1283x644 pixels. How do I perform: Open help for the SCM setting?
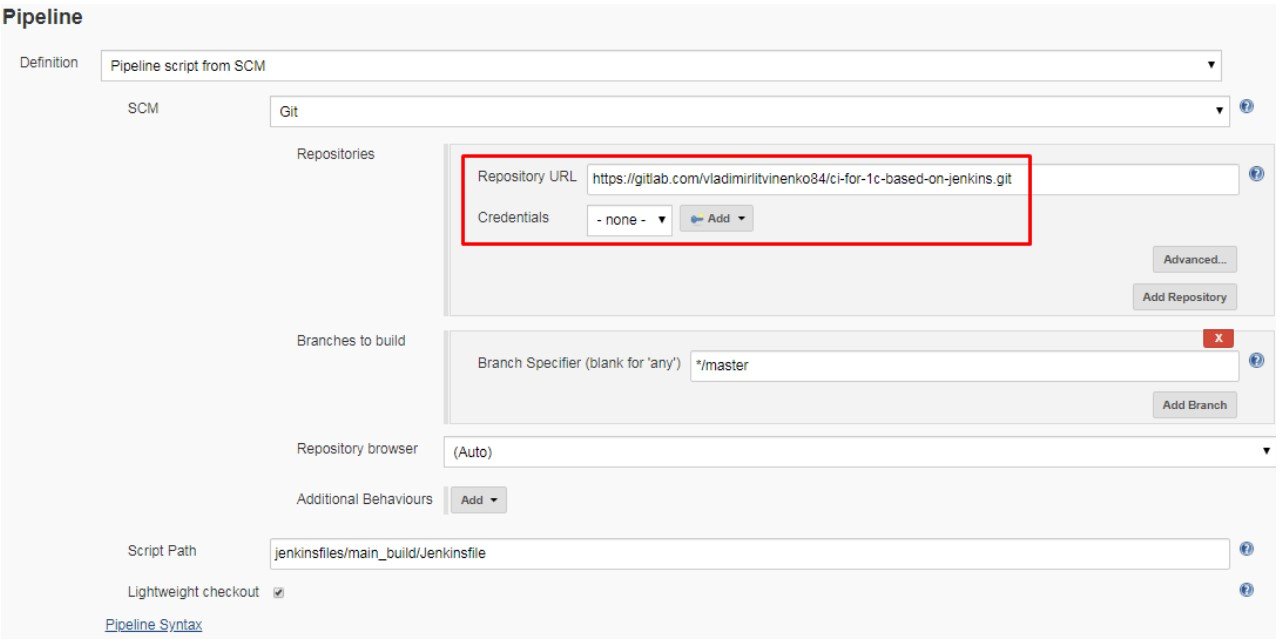click(x=1246, y=106)
